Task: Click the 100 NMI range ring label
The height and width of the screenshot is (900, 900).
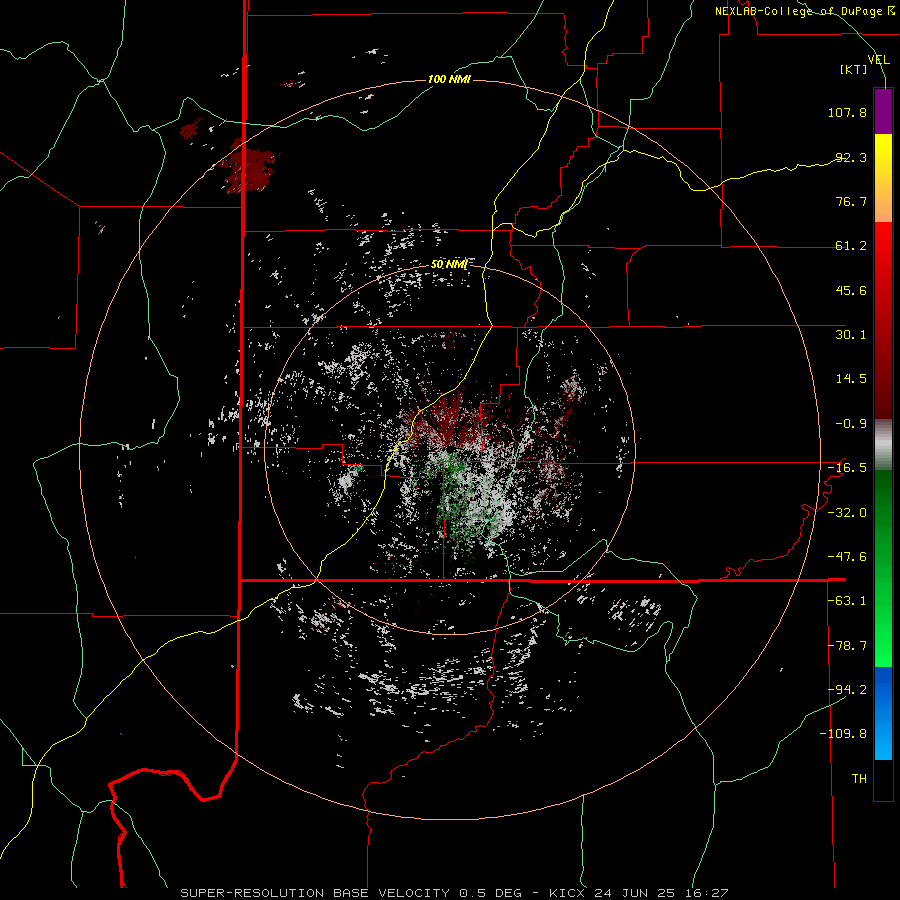Action: pyautogui.click(x=449, y=79)
